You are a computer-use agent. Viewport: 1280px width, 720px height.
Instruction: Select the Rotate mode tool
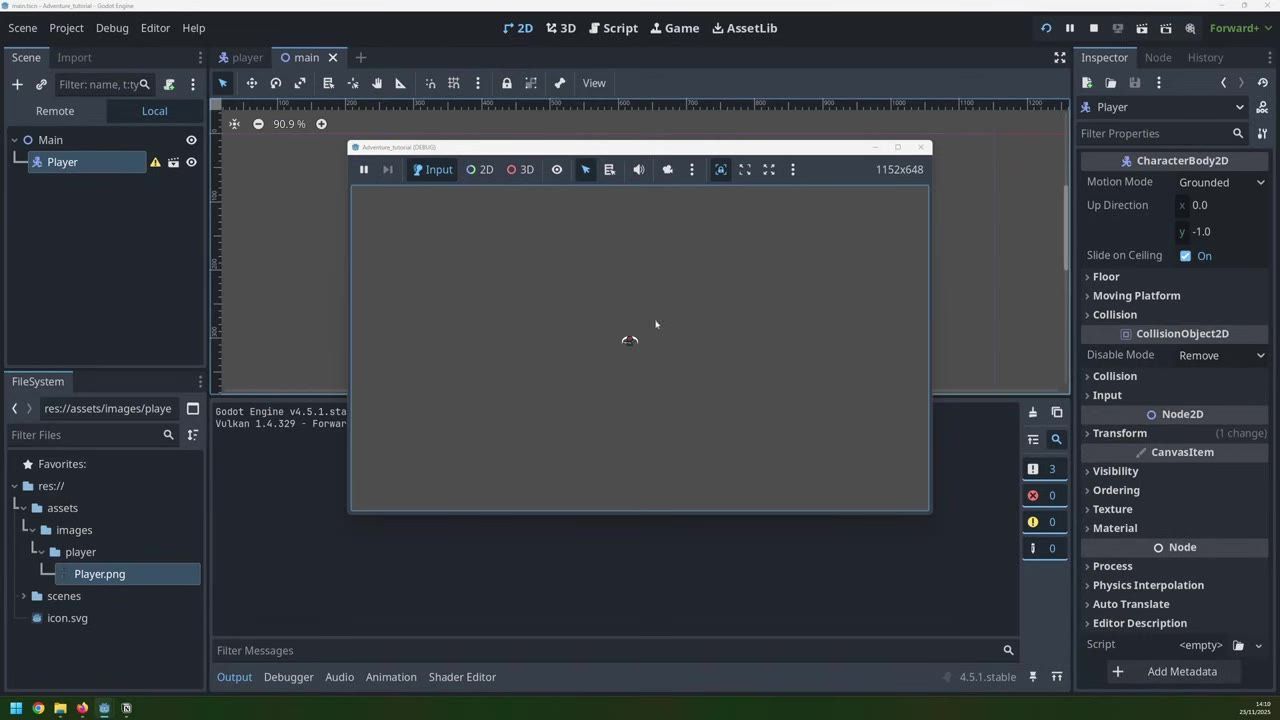[x=276, y=83]
